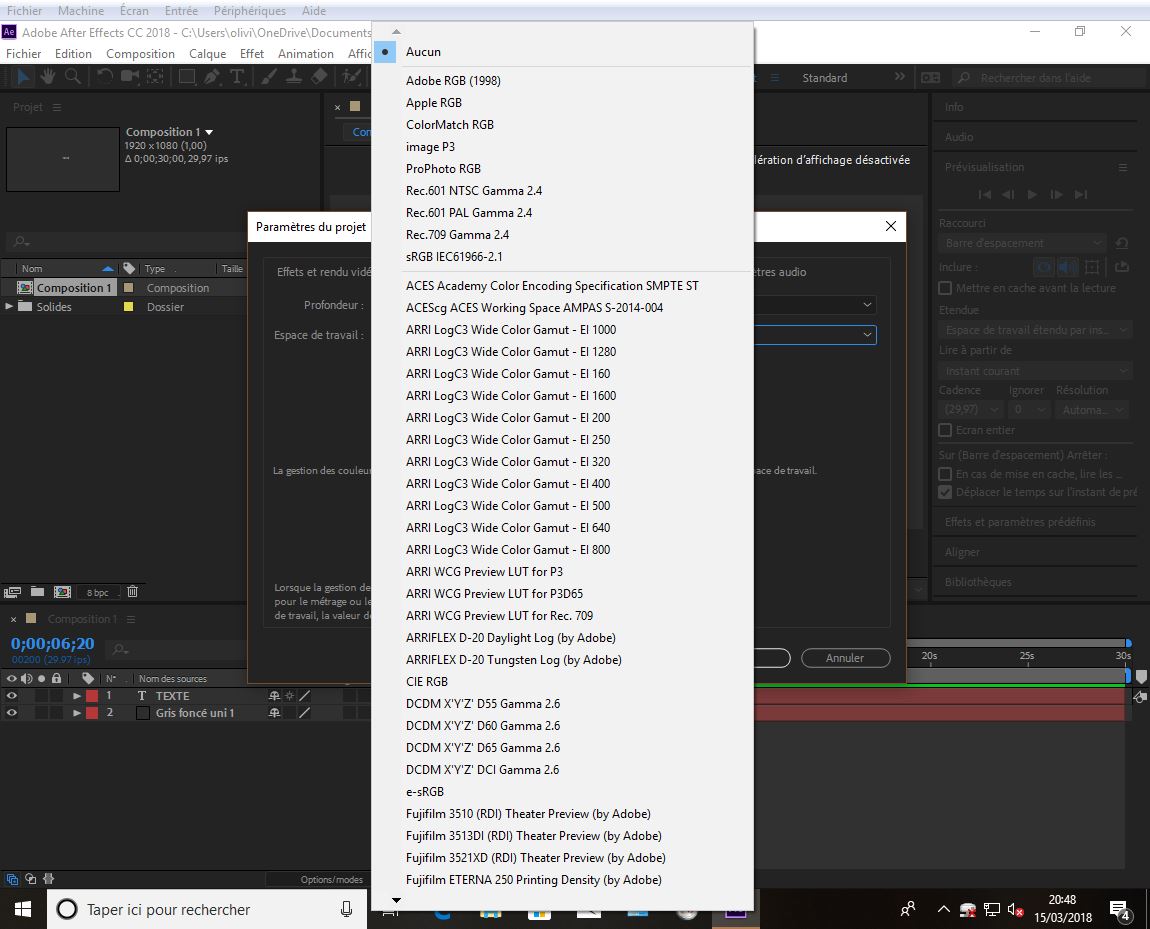Toggle collapse transformations on TEXTE layer

[x=290, y=696]
